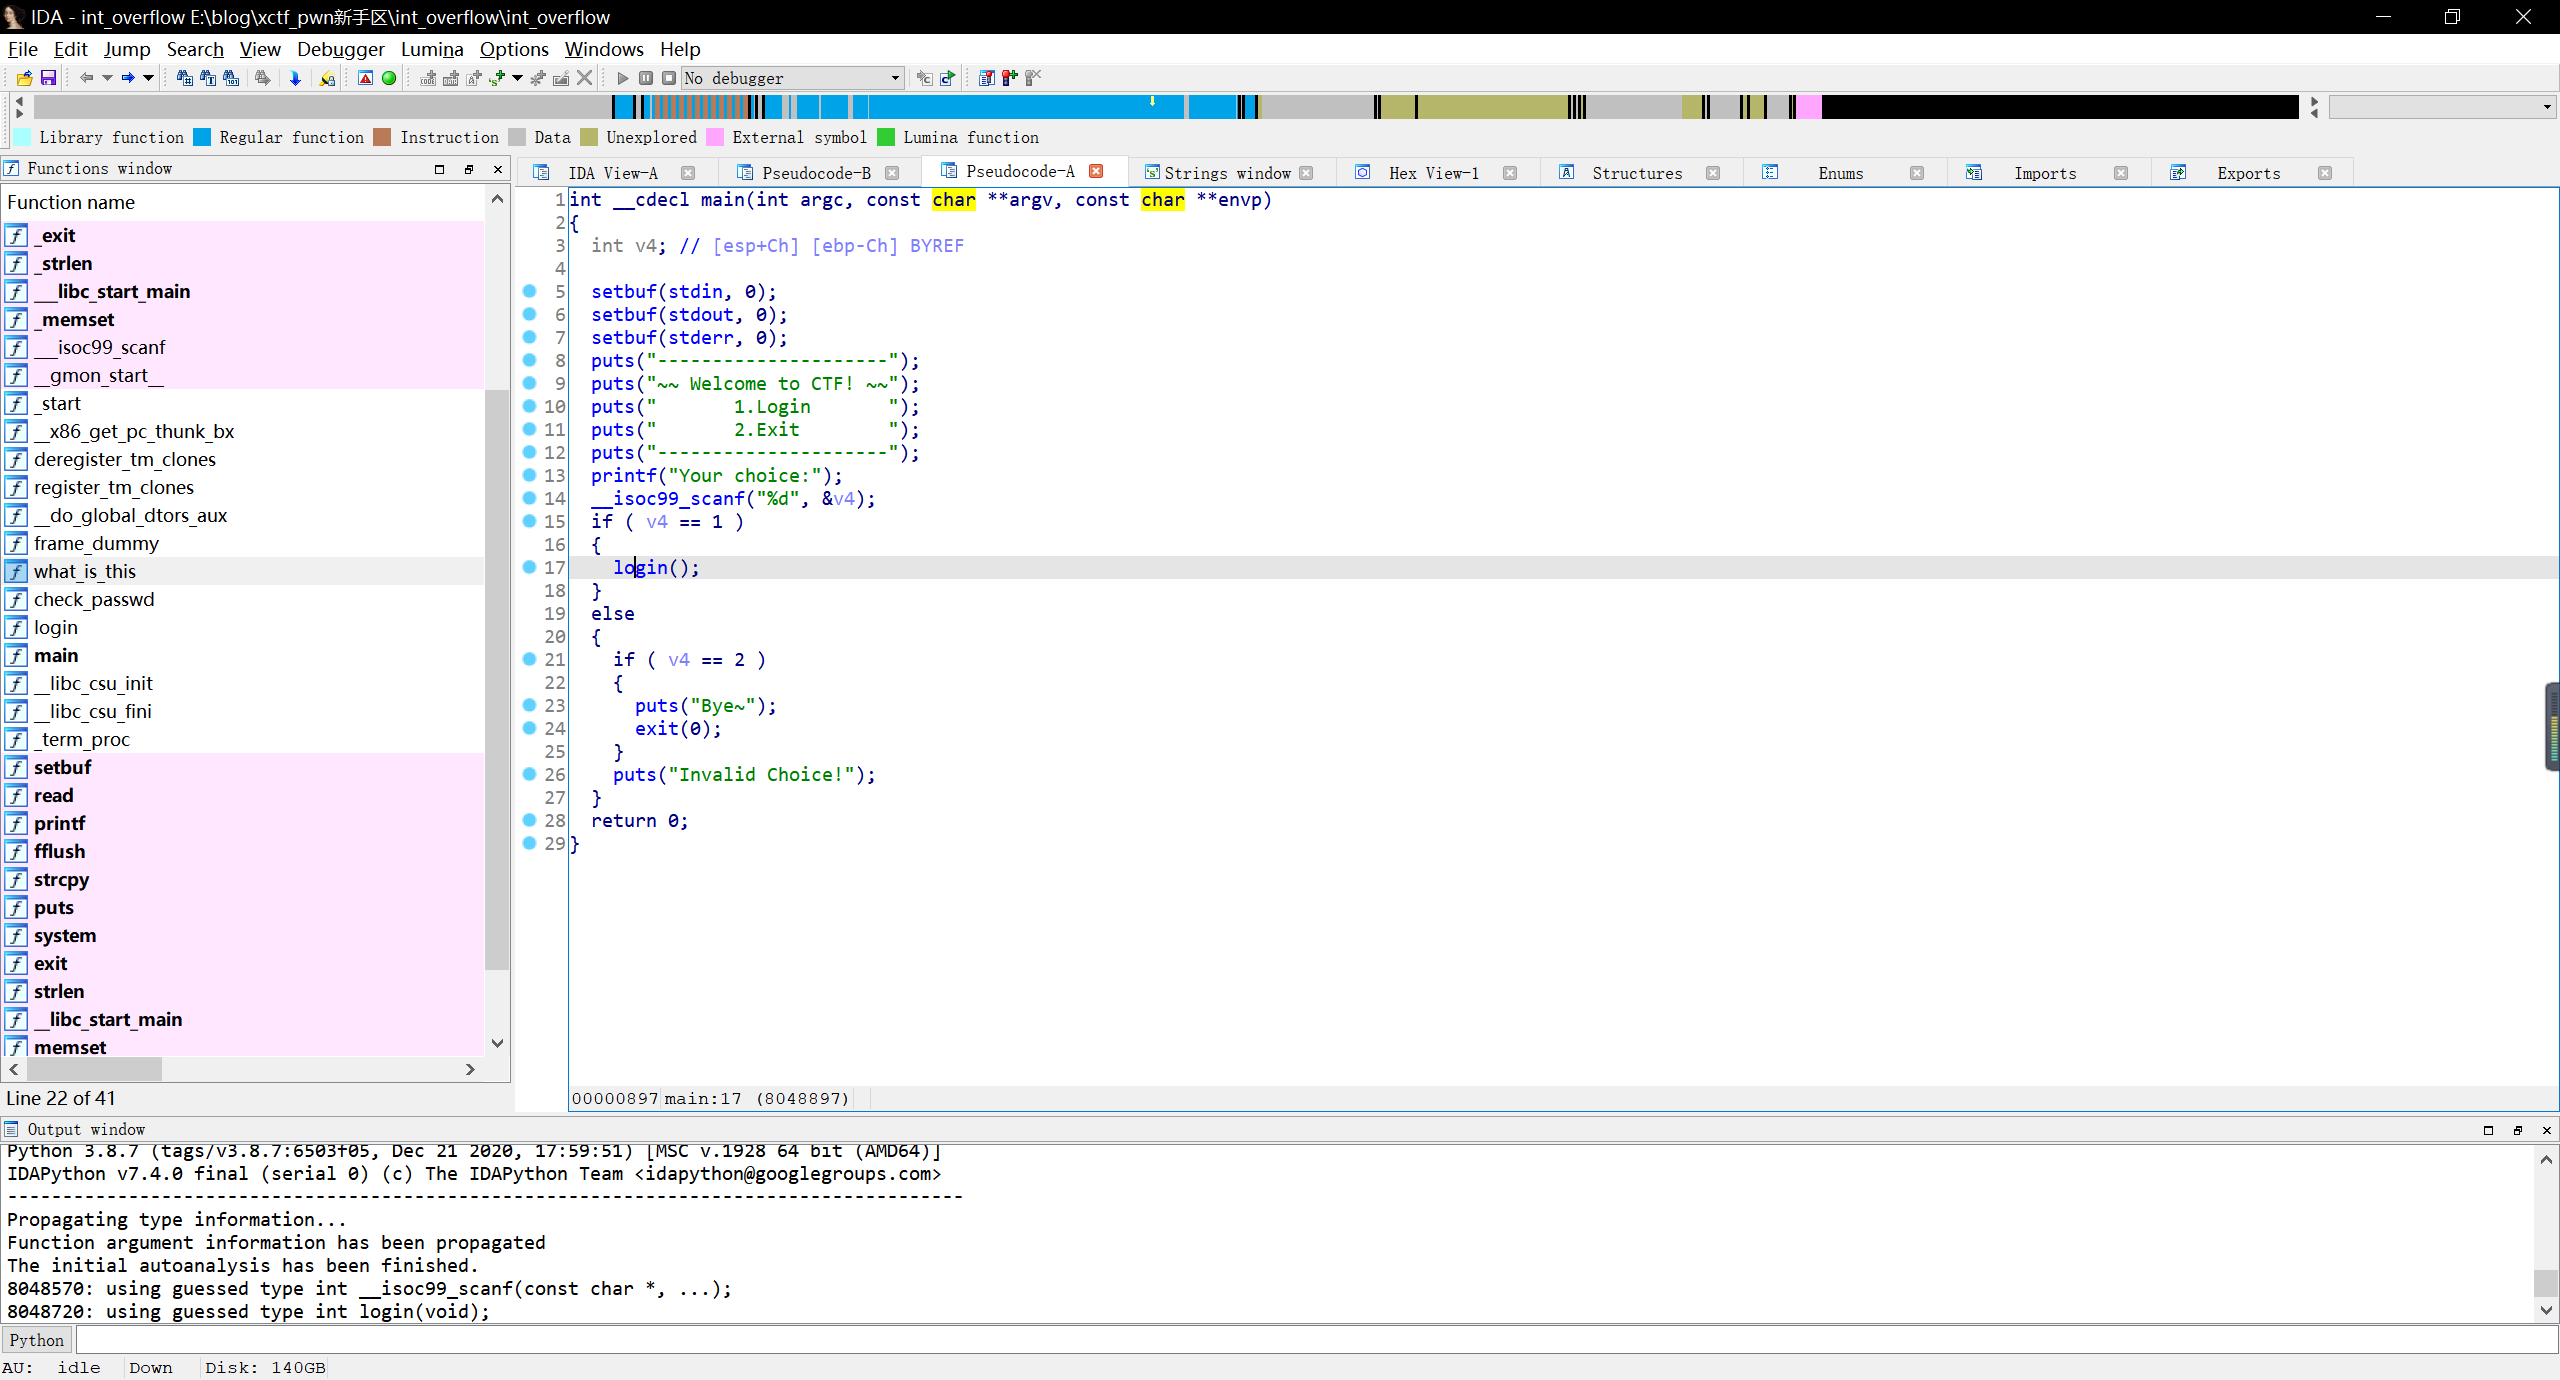2560x1380 pixels.
Task: Toggle breakpoint dot on line 17
Action: click(530, 567)
